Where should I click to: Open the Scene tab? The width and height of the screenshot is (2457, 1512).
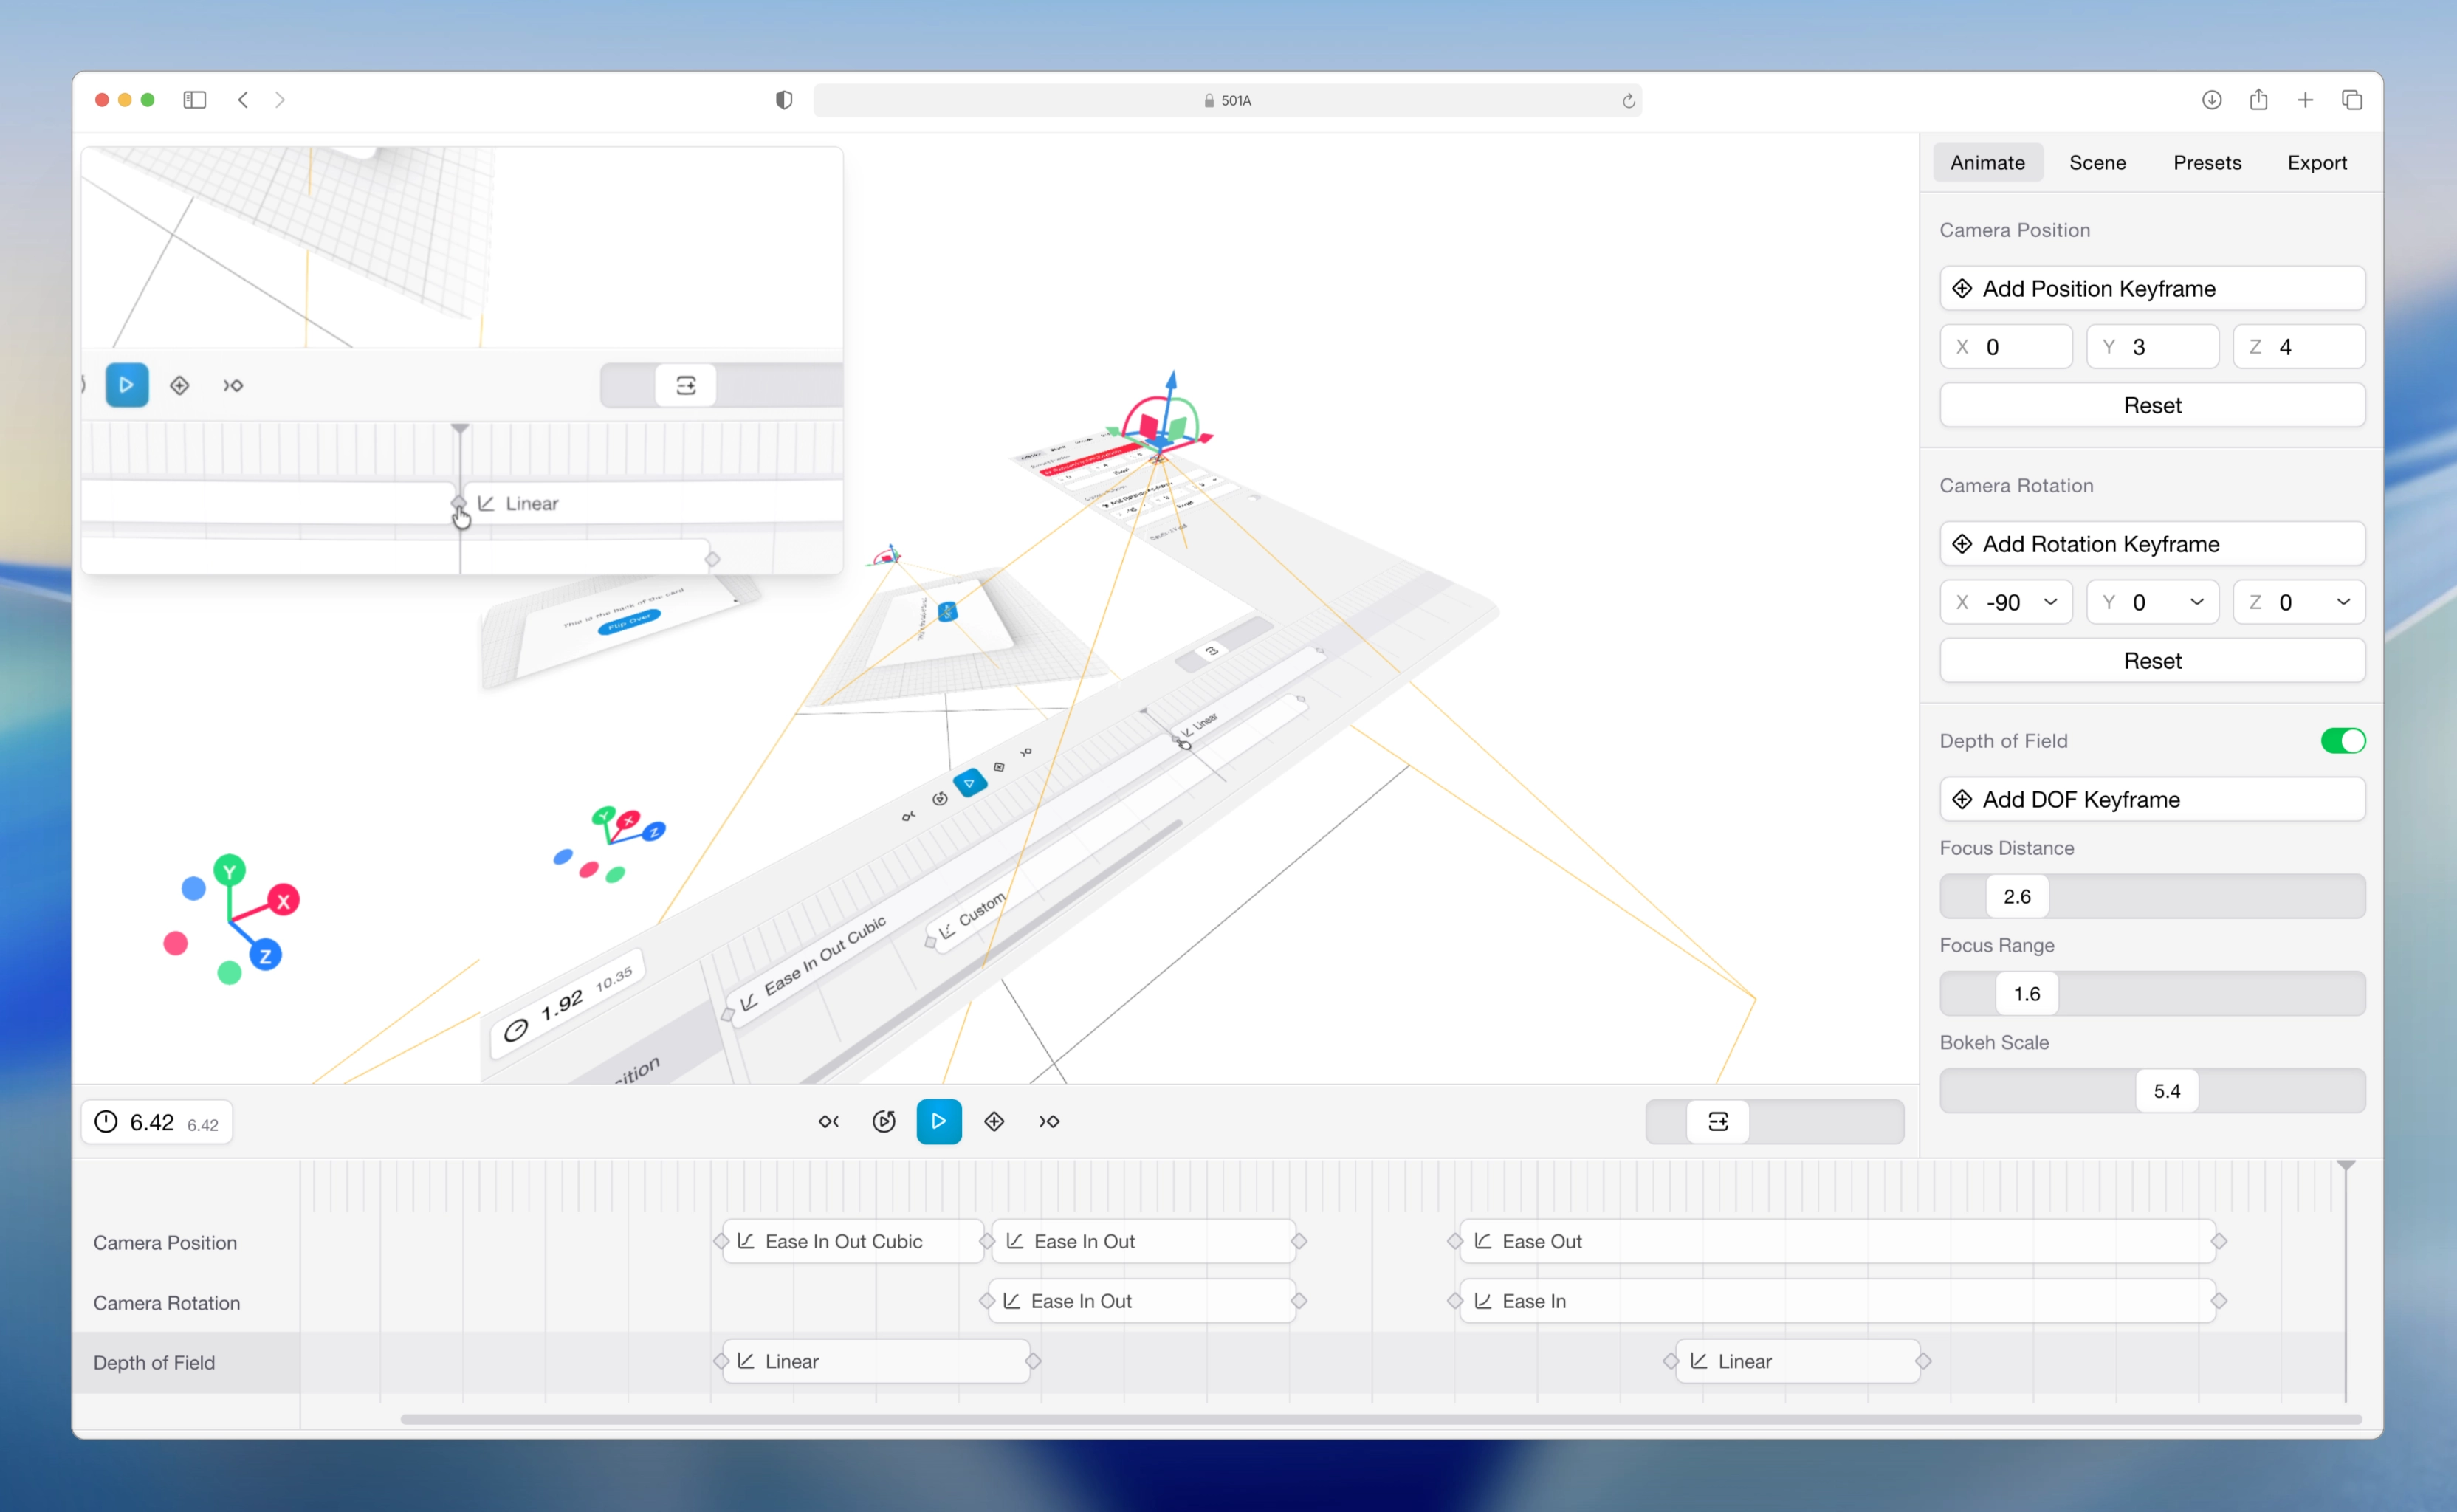click(x=2097, y=163)
